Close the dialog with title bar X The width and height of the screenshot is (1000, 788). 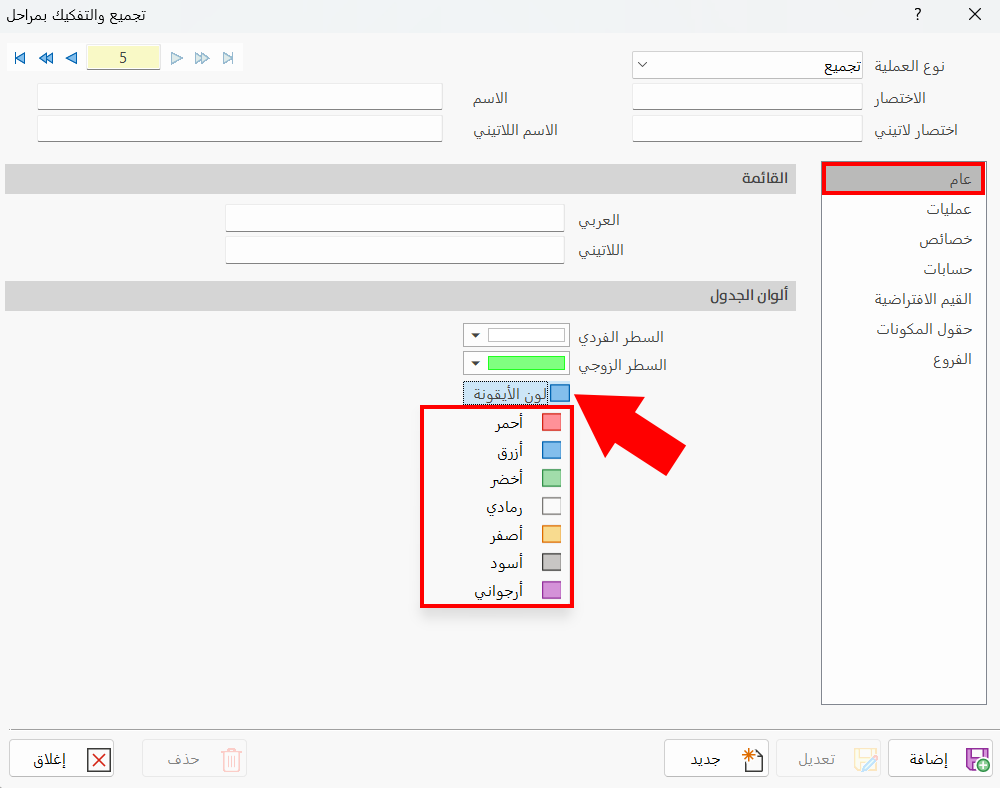[x=974, y=14]
